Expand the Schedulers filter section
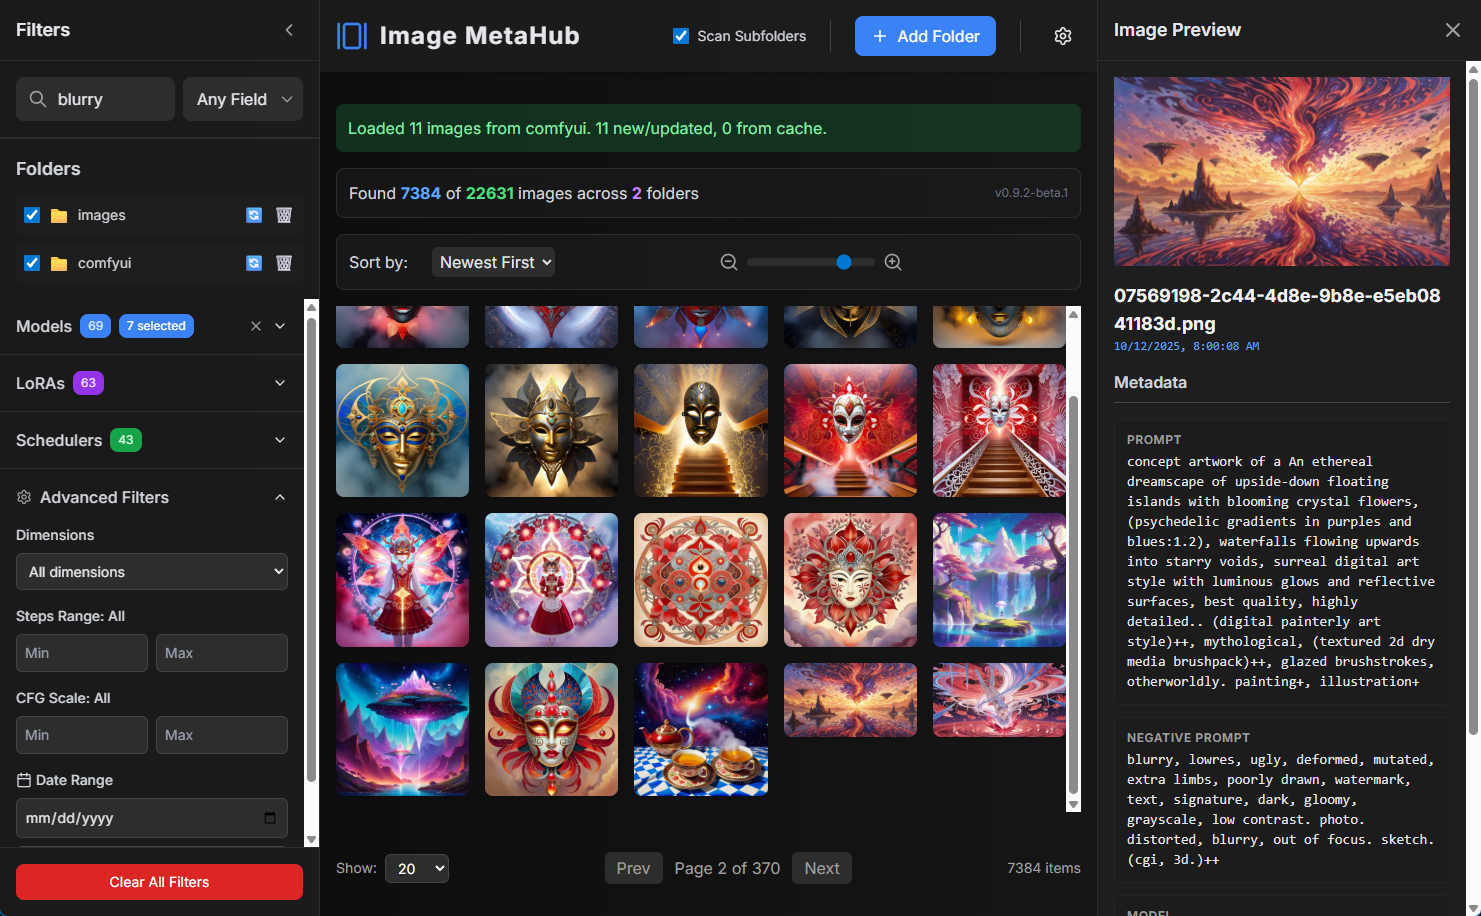Viewport: 1481px width, 916px height. pyautogui.click(x=280, y=440)
